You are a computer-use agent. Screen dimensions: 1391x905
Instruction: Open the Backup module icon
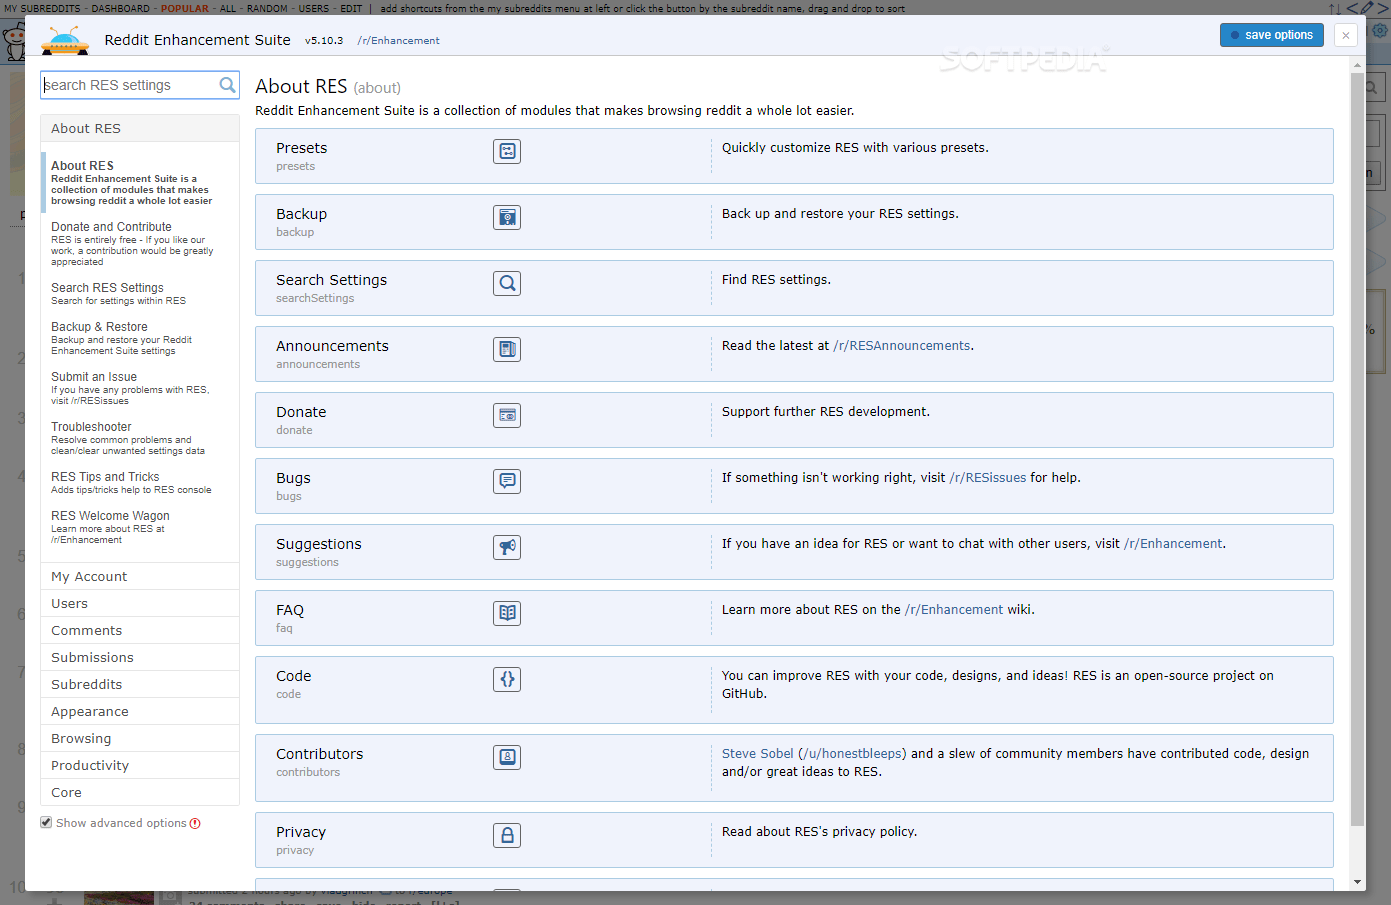point(507,217)
